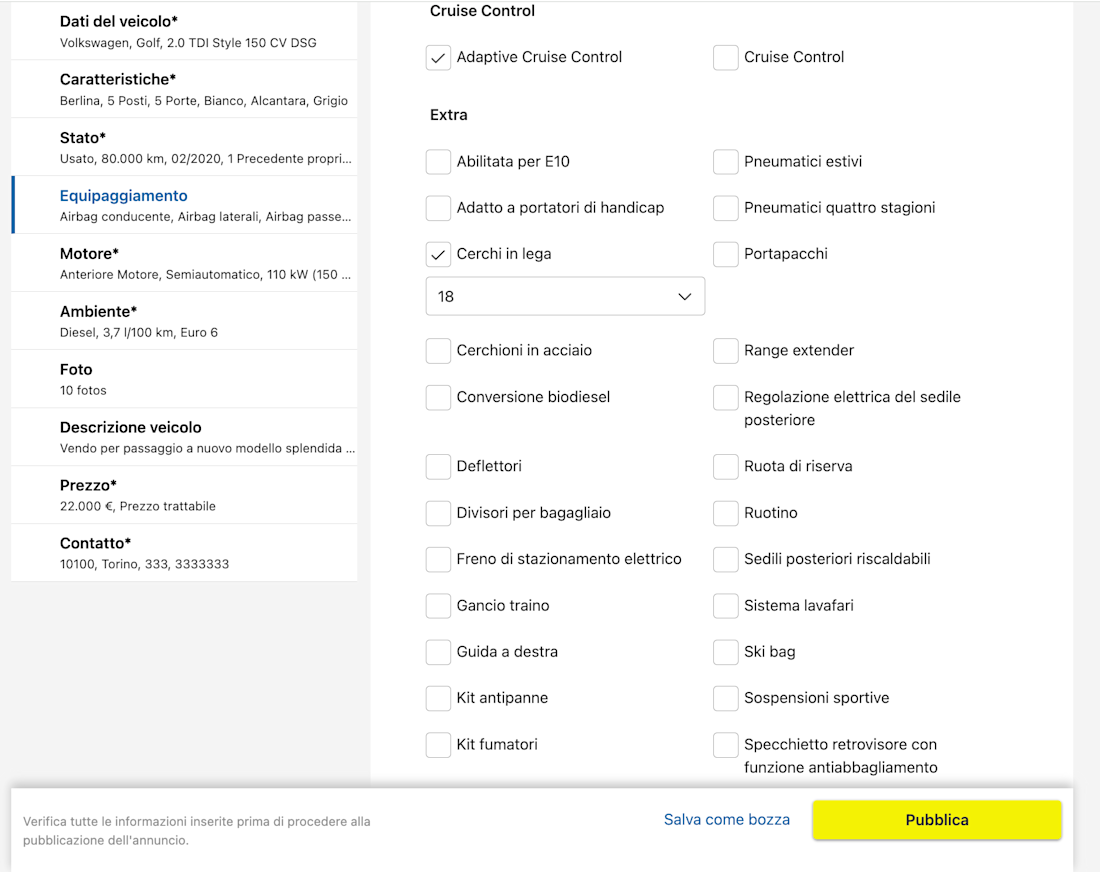Image resolution: width=1100 pixels, height=872 pixels.
Task: Open the Descrizione veicolo section
Action: point(184,437)
